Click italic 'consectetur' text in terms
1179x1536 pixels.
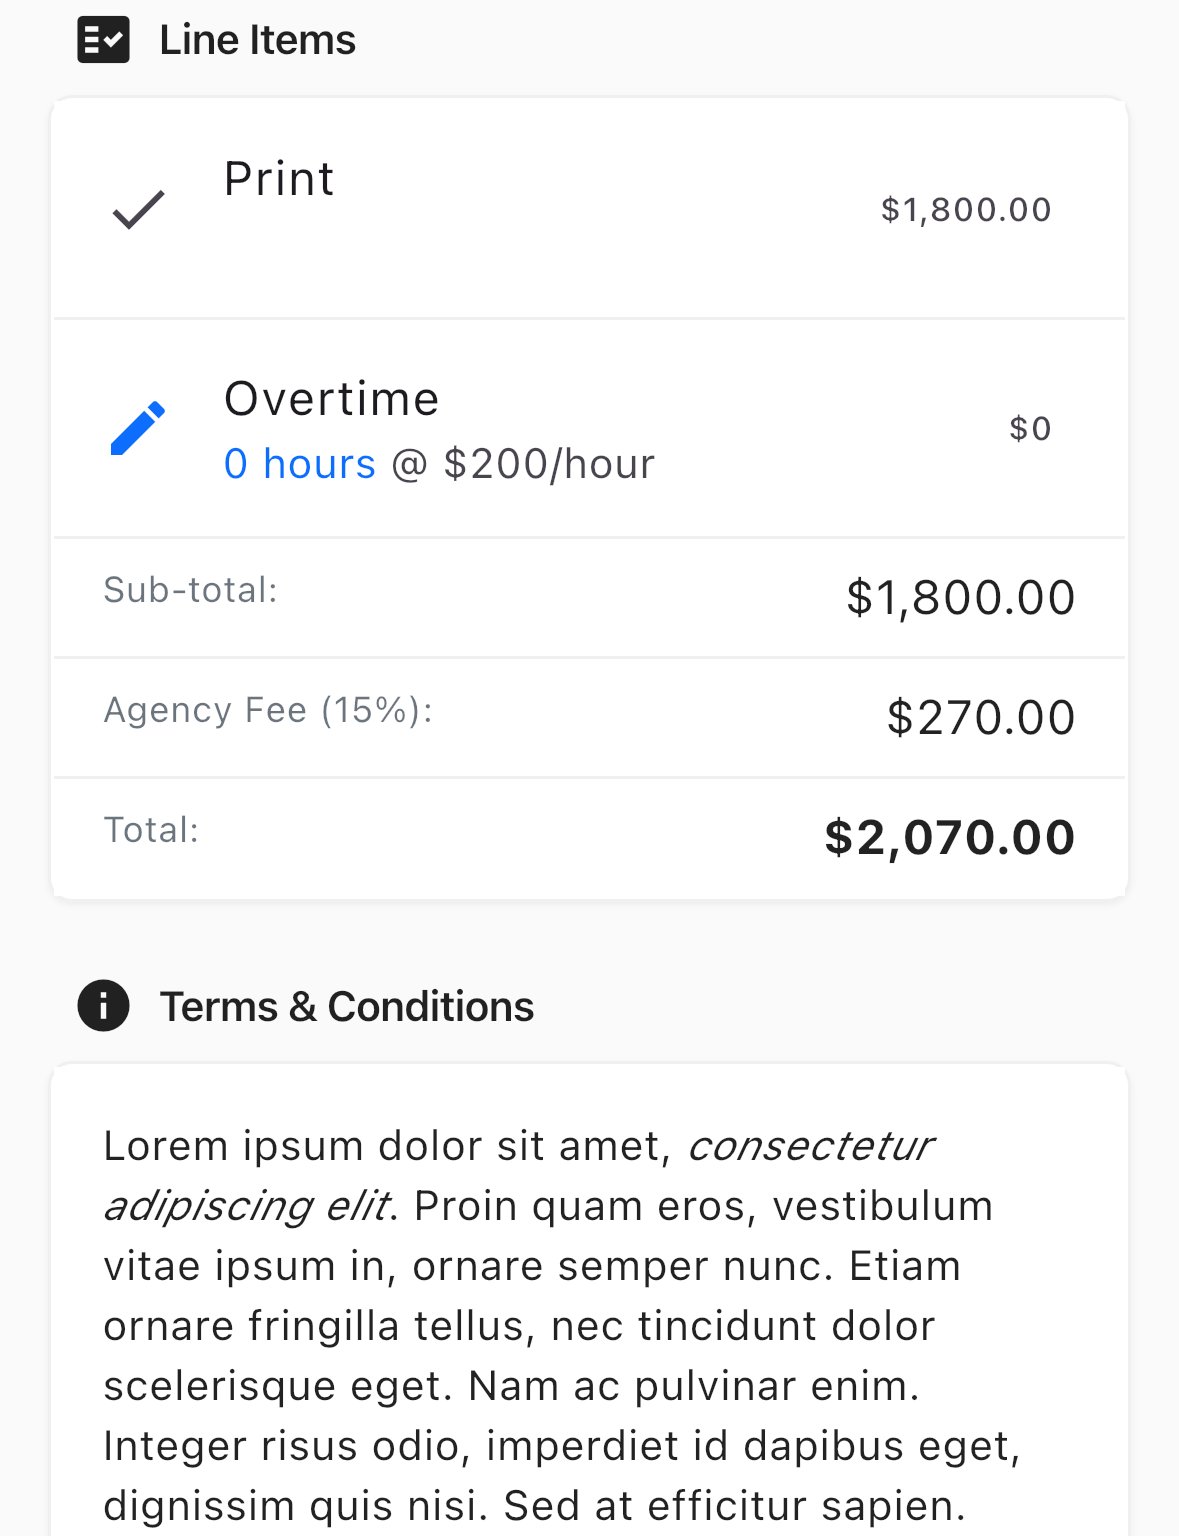coord(811,1146)
